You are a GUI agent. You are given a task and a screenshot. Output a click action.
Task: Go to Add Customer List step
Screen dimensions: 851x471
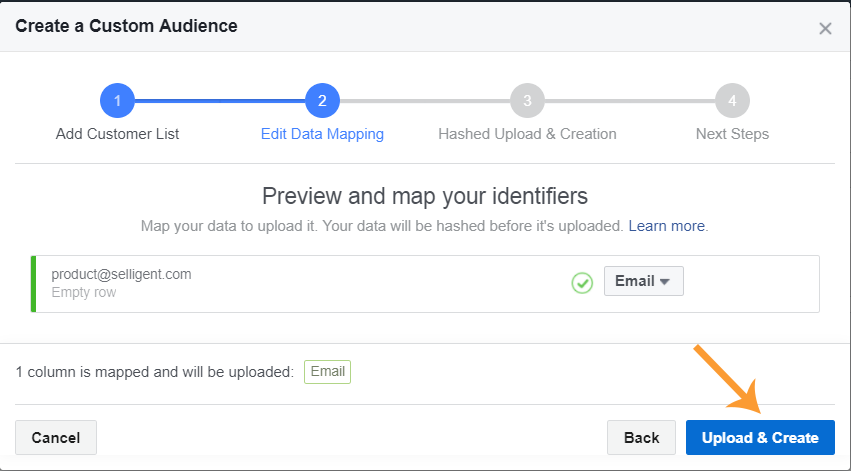tap(117, 134)
